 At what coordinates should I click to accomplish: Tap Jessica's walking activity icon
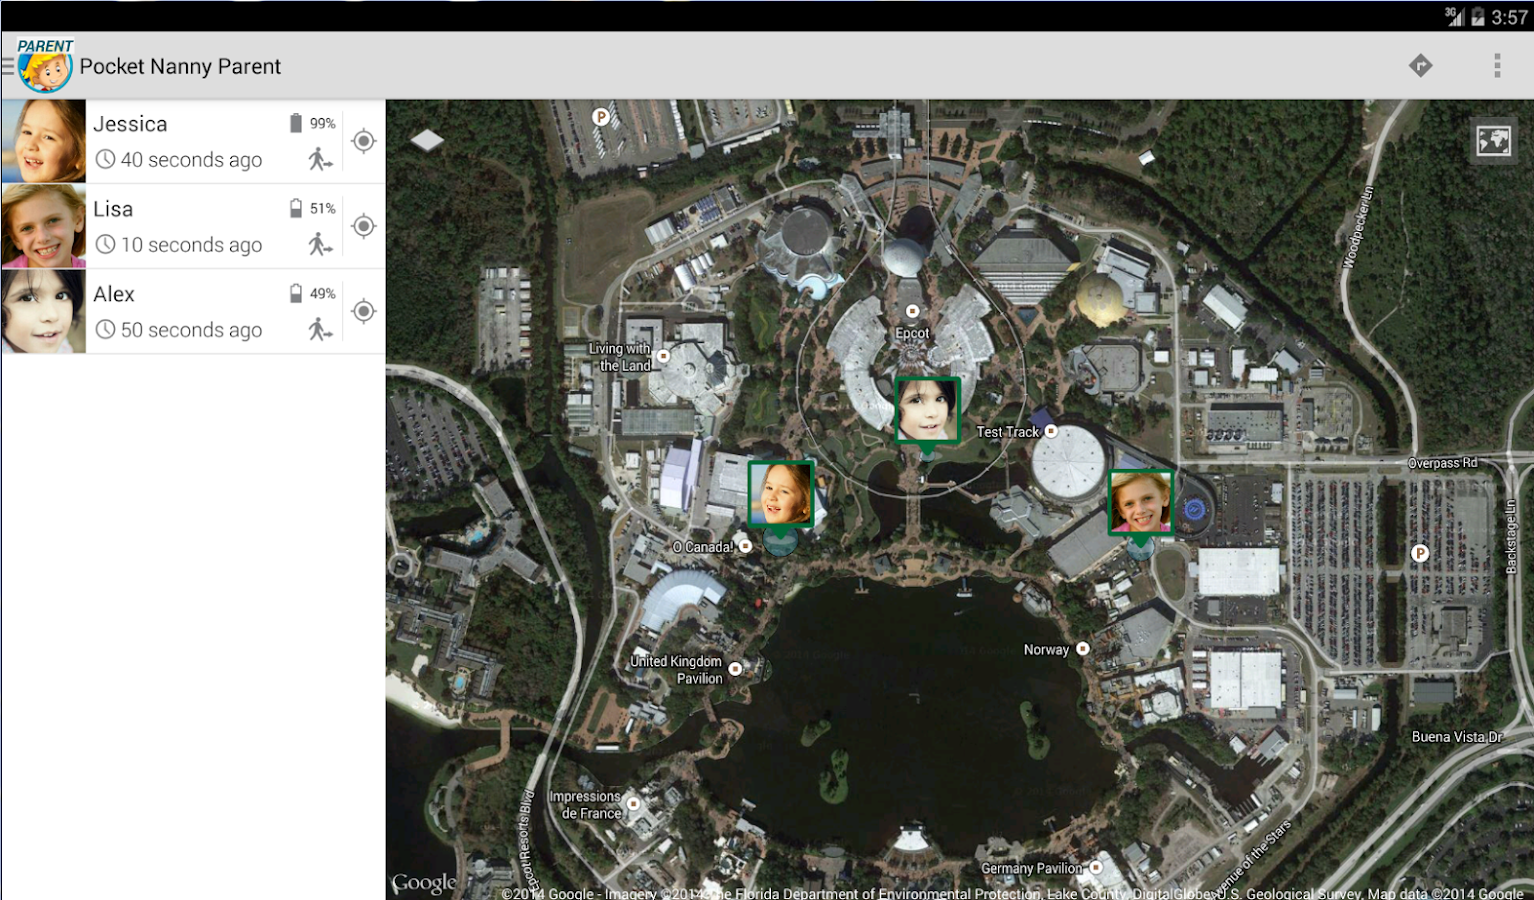[x=320, y=159]
